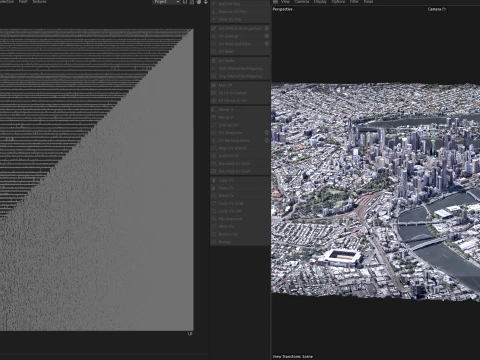480x360 pixels.
Task: Run the UV Unwrap command
Action: (237, 36)
